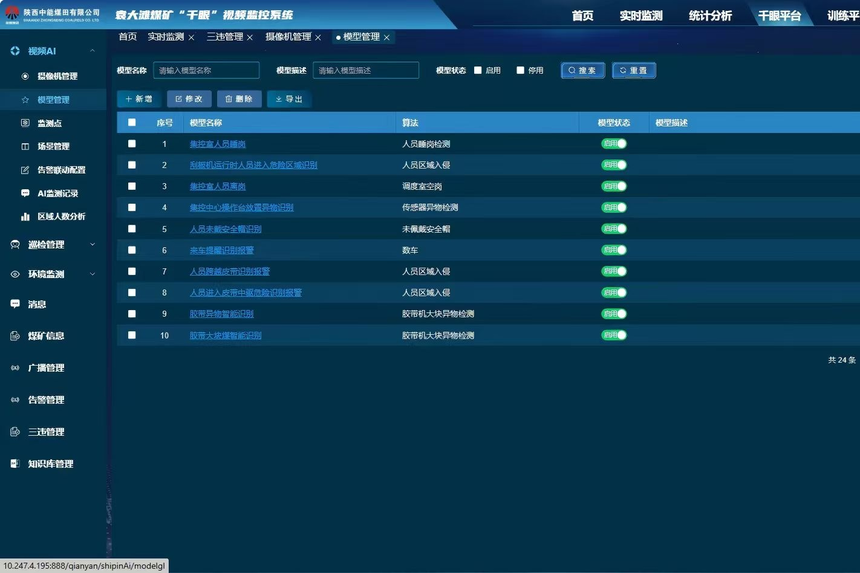Click the 修改 edit button
This screenshot has width=860, height=573.
click(x=189, y=99)
